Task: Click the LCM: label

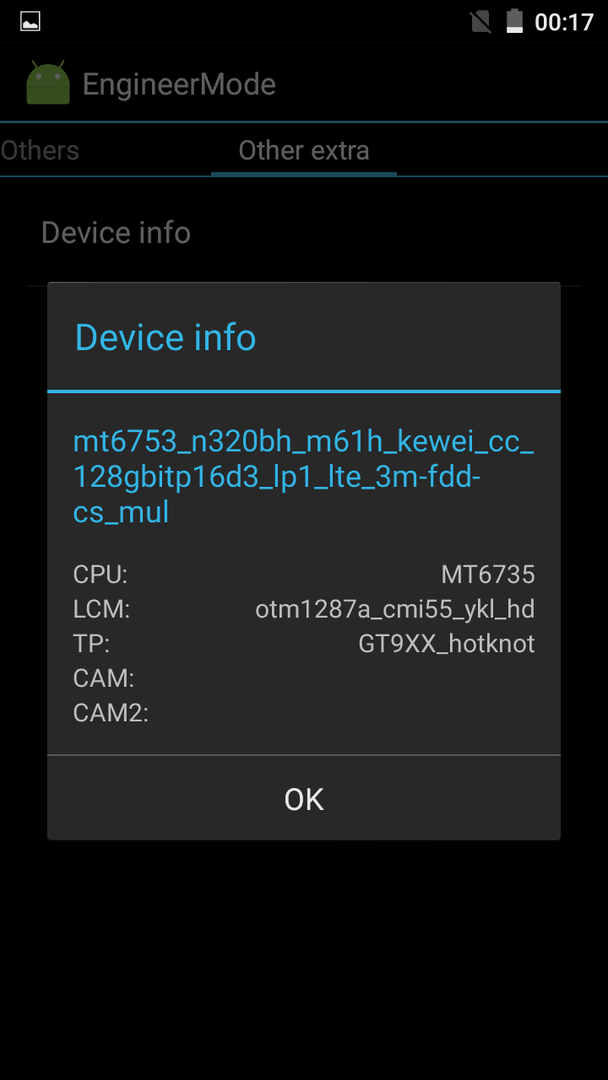Action: click(x=102, y=610)
